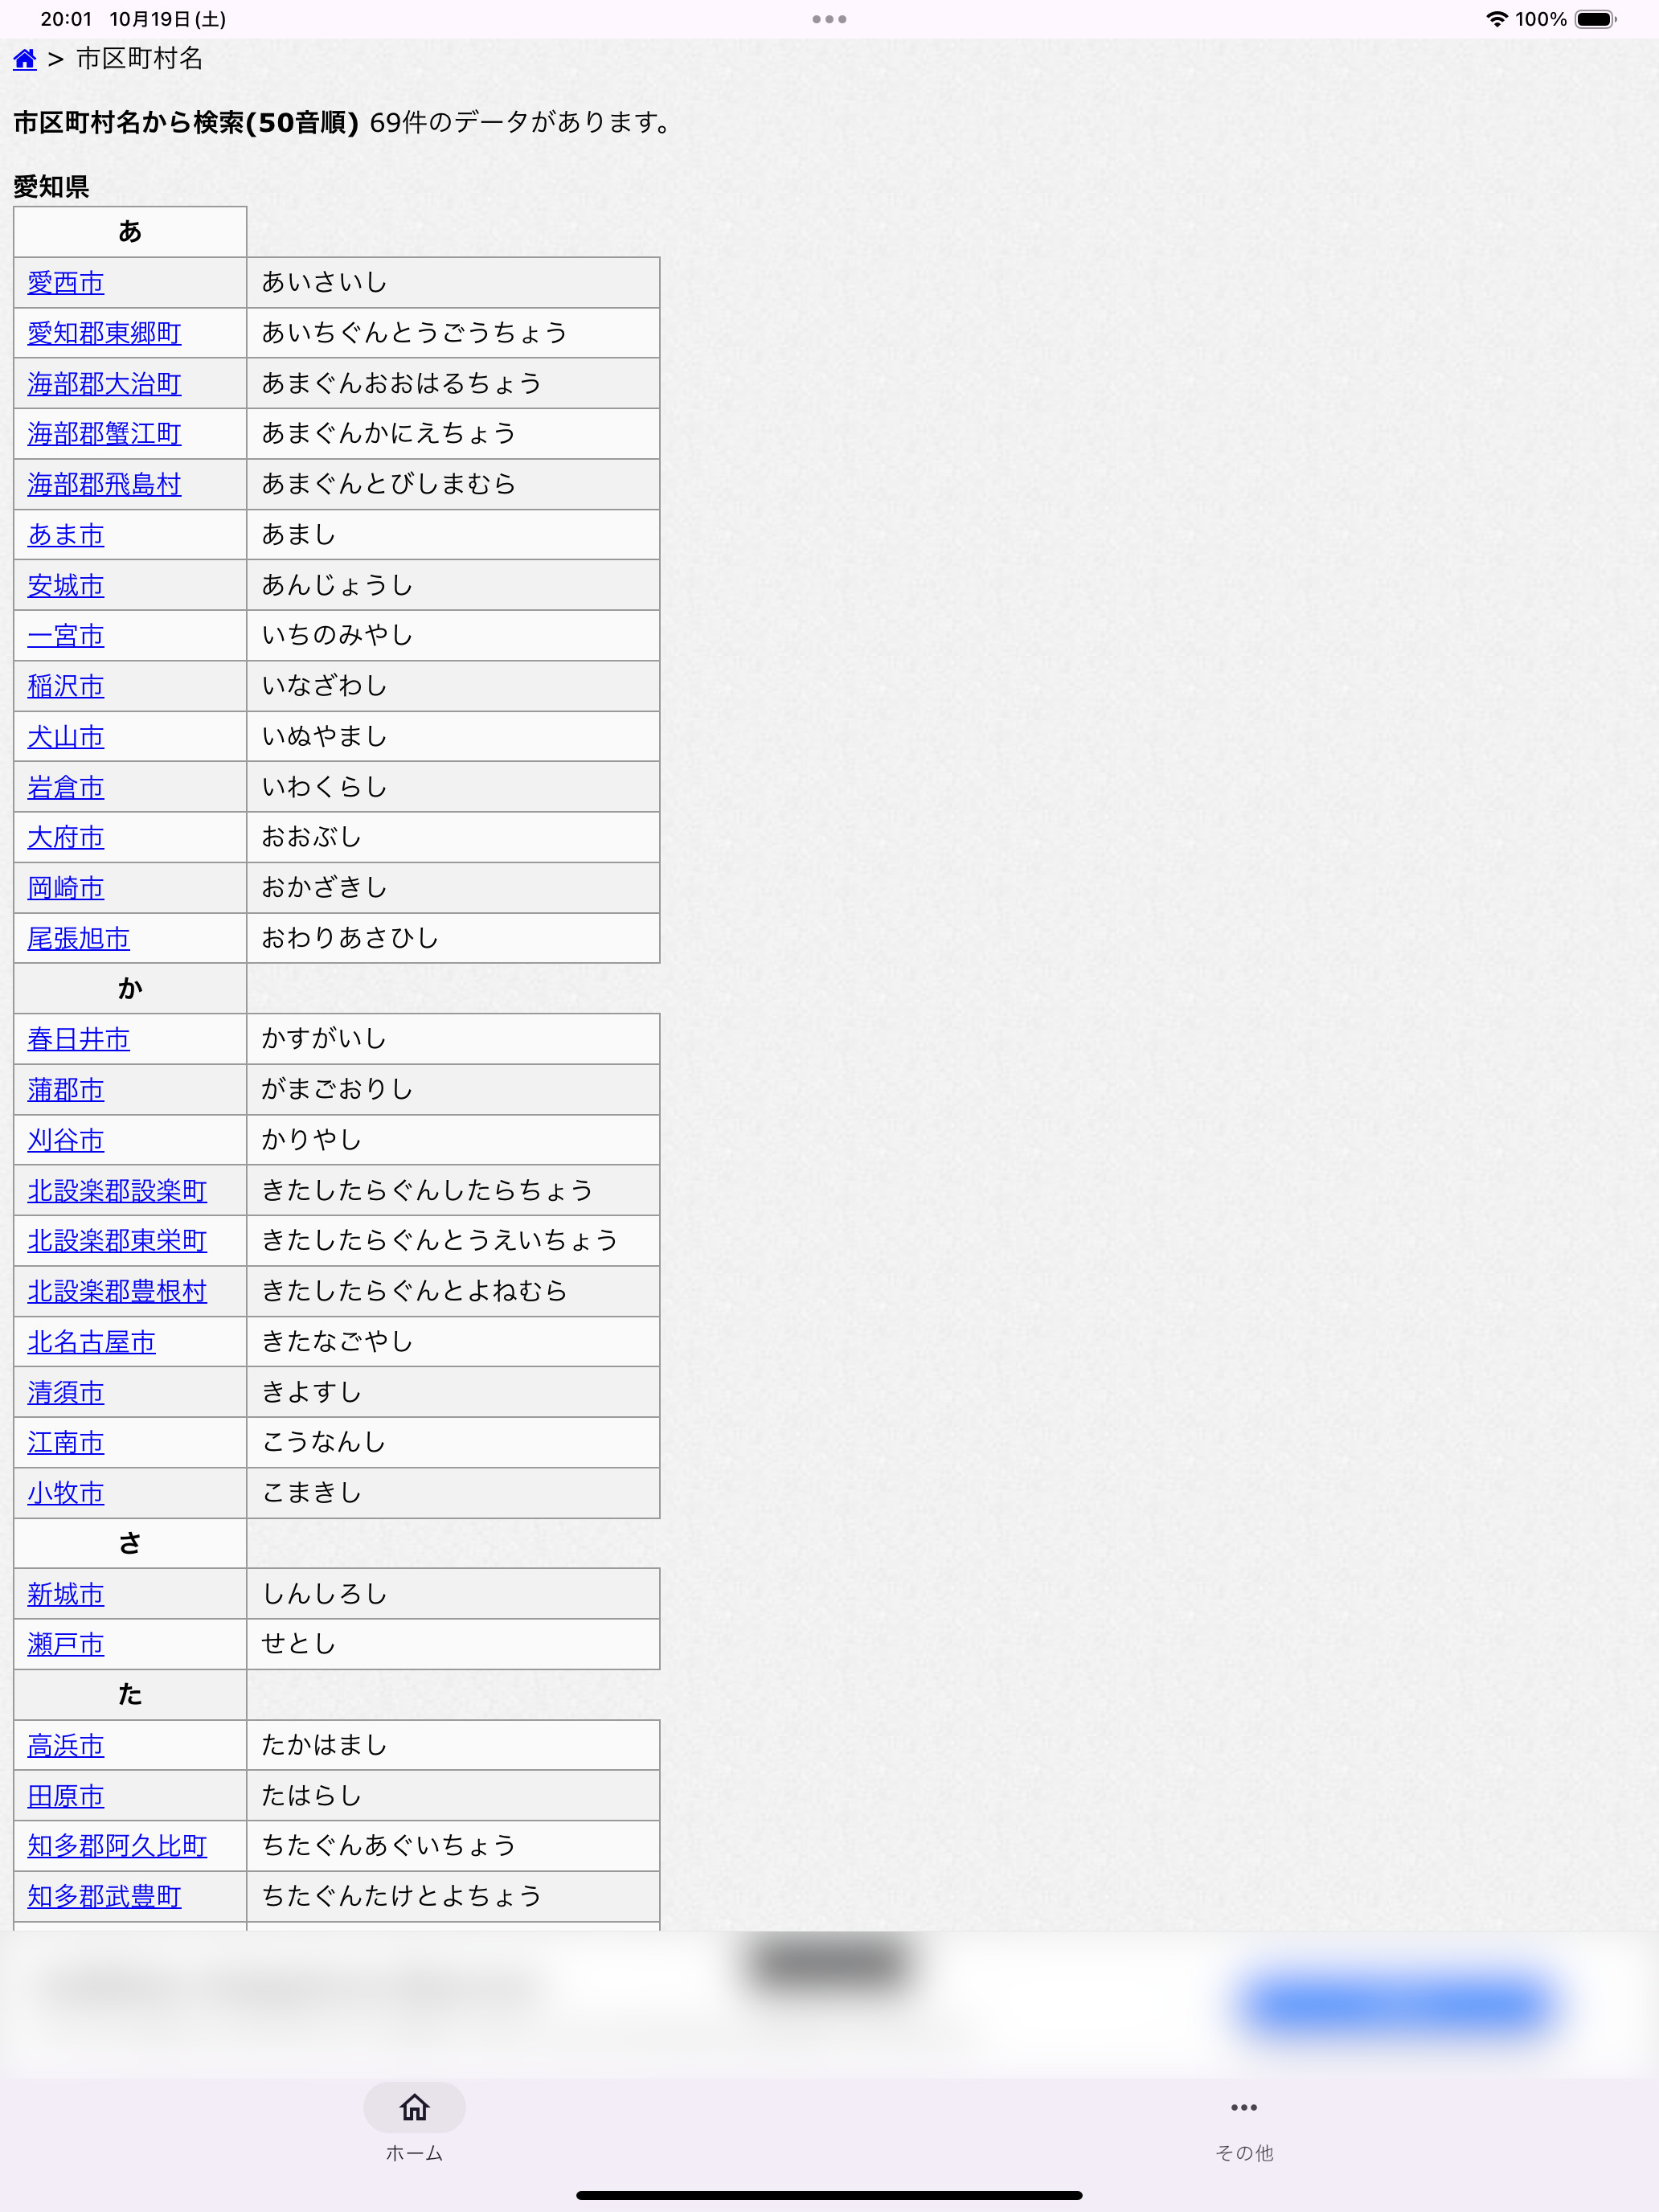Image resolution: width=1659 pixels, height=2212 pixels.
Task: Tap the た section header cell
Action: [x=130, y=1695]
